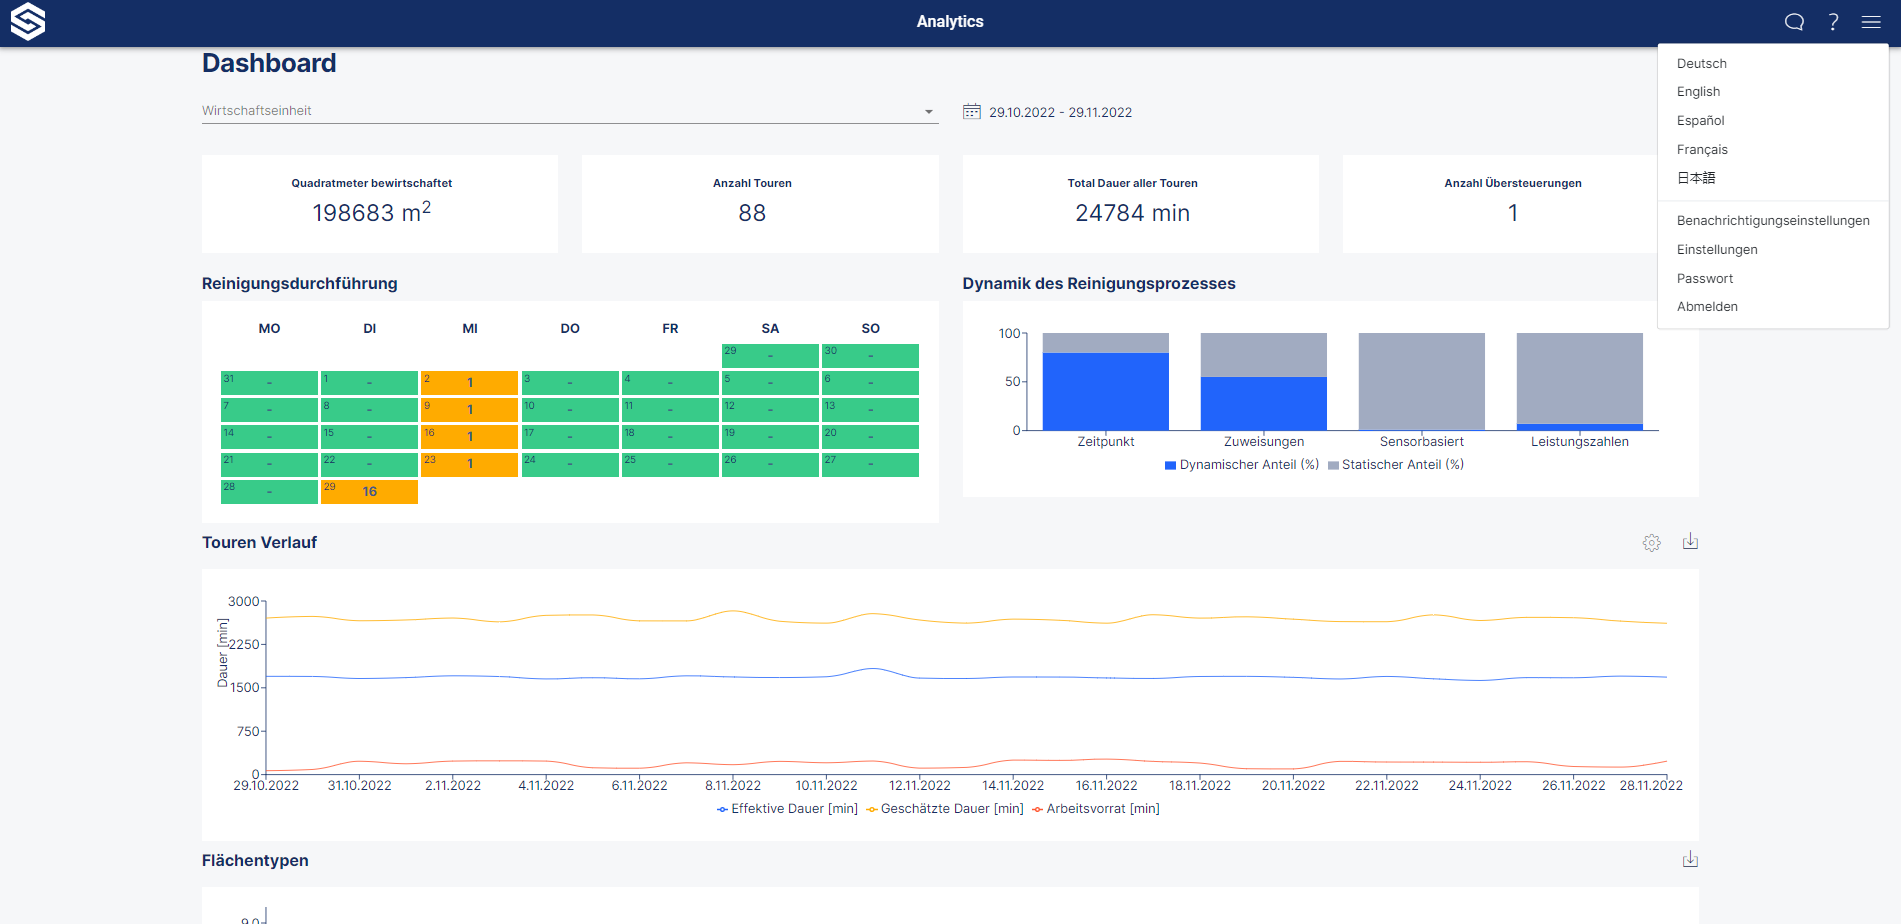The width and height of the screenshot is (1901, 924).
Task: Select orange calendar cell for day 9
Action: pyautogui.click(x=470, y=410)
